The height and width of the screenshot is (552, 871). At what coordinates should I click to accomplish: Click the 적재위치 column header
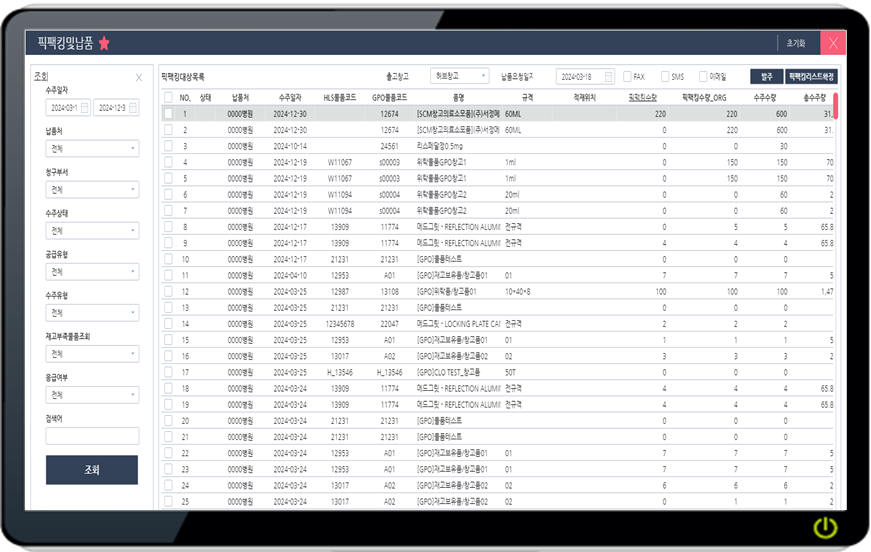click(584, 98)
